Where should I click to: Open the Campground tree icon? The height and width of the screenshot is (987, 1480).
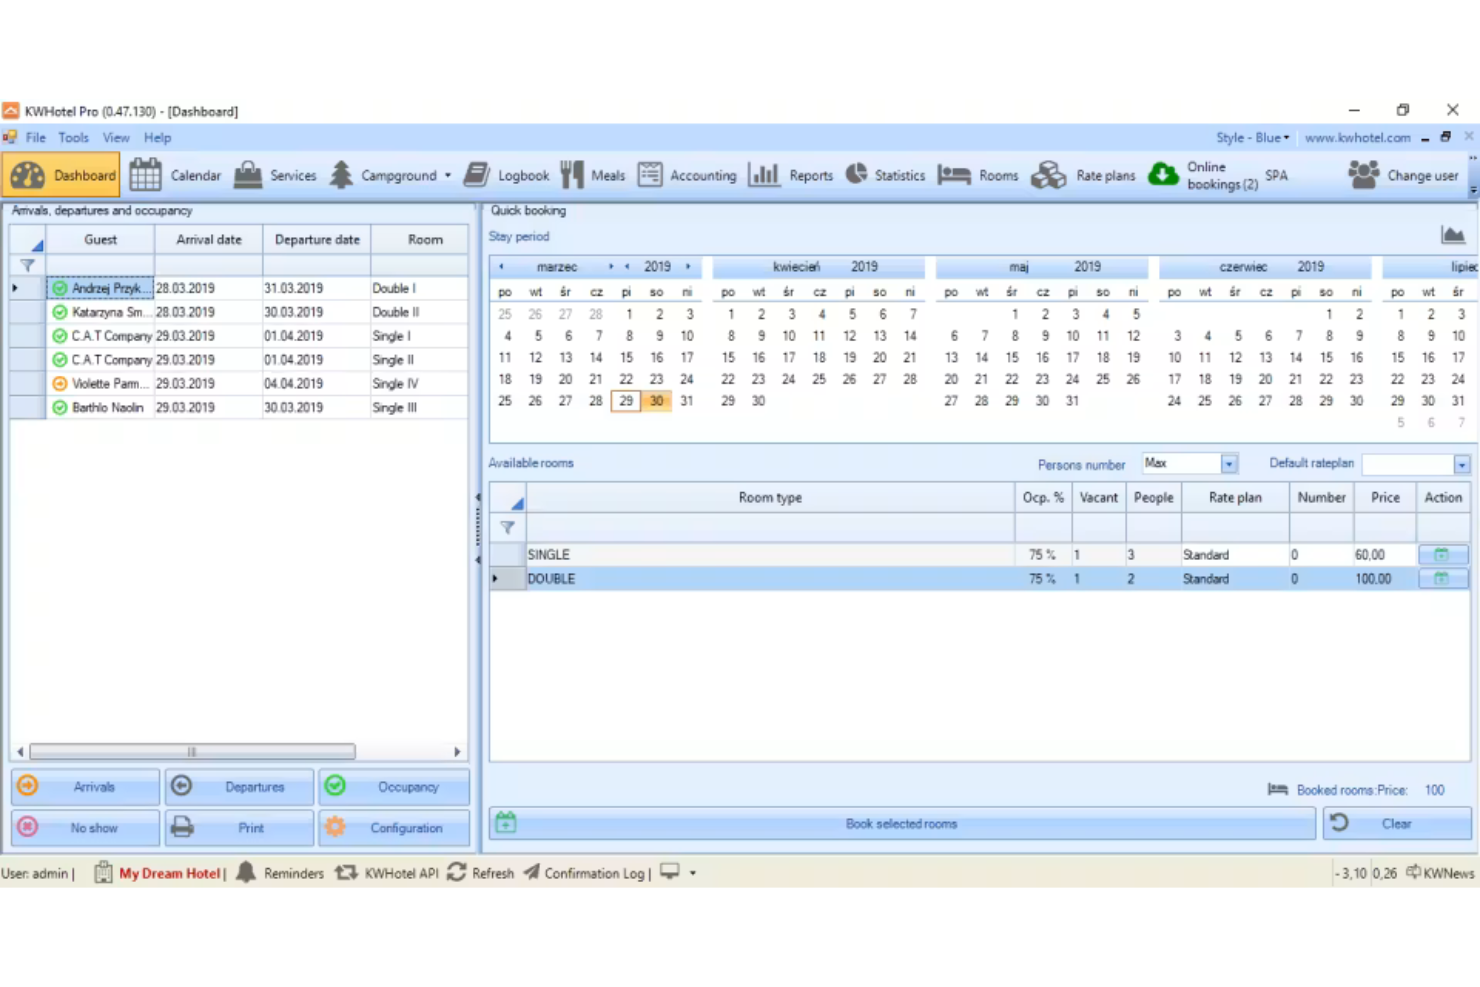[x=341, y=175]
